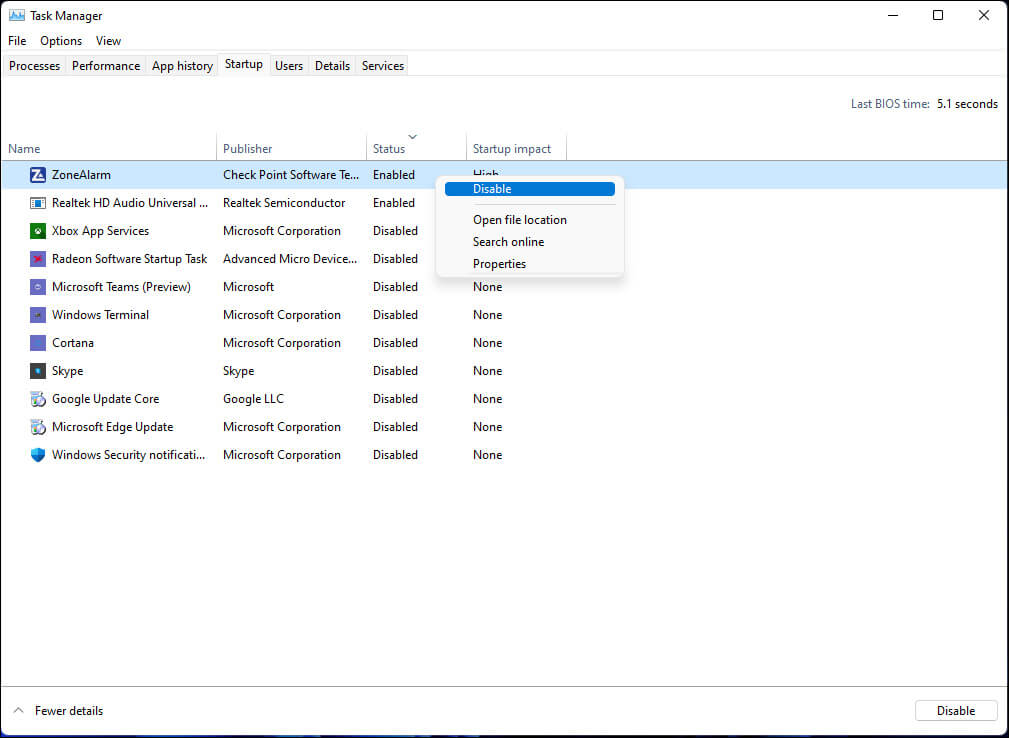This screenshot has width=1009, height=738.
Task: Click Disabled status of Cortana
Action: pos(395,343)
